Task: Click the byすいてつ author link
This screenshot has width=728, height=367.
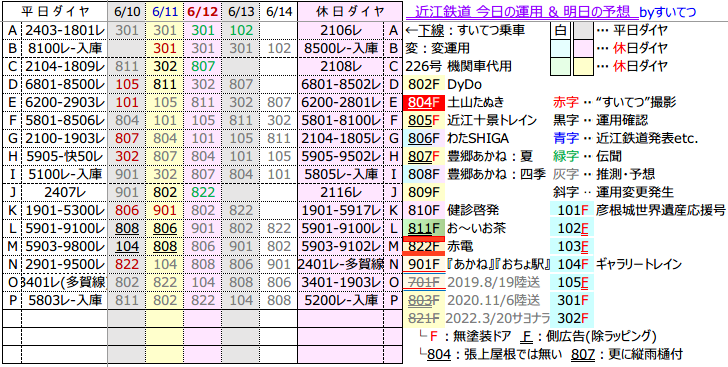Action: 668,12
